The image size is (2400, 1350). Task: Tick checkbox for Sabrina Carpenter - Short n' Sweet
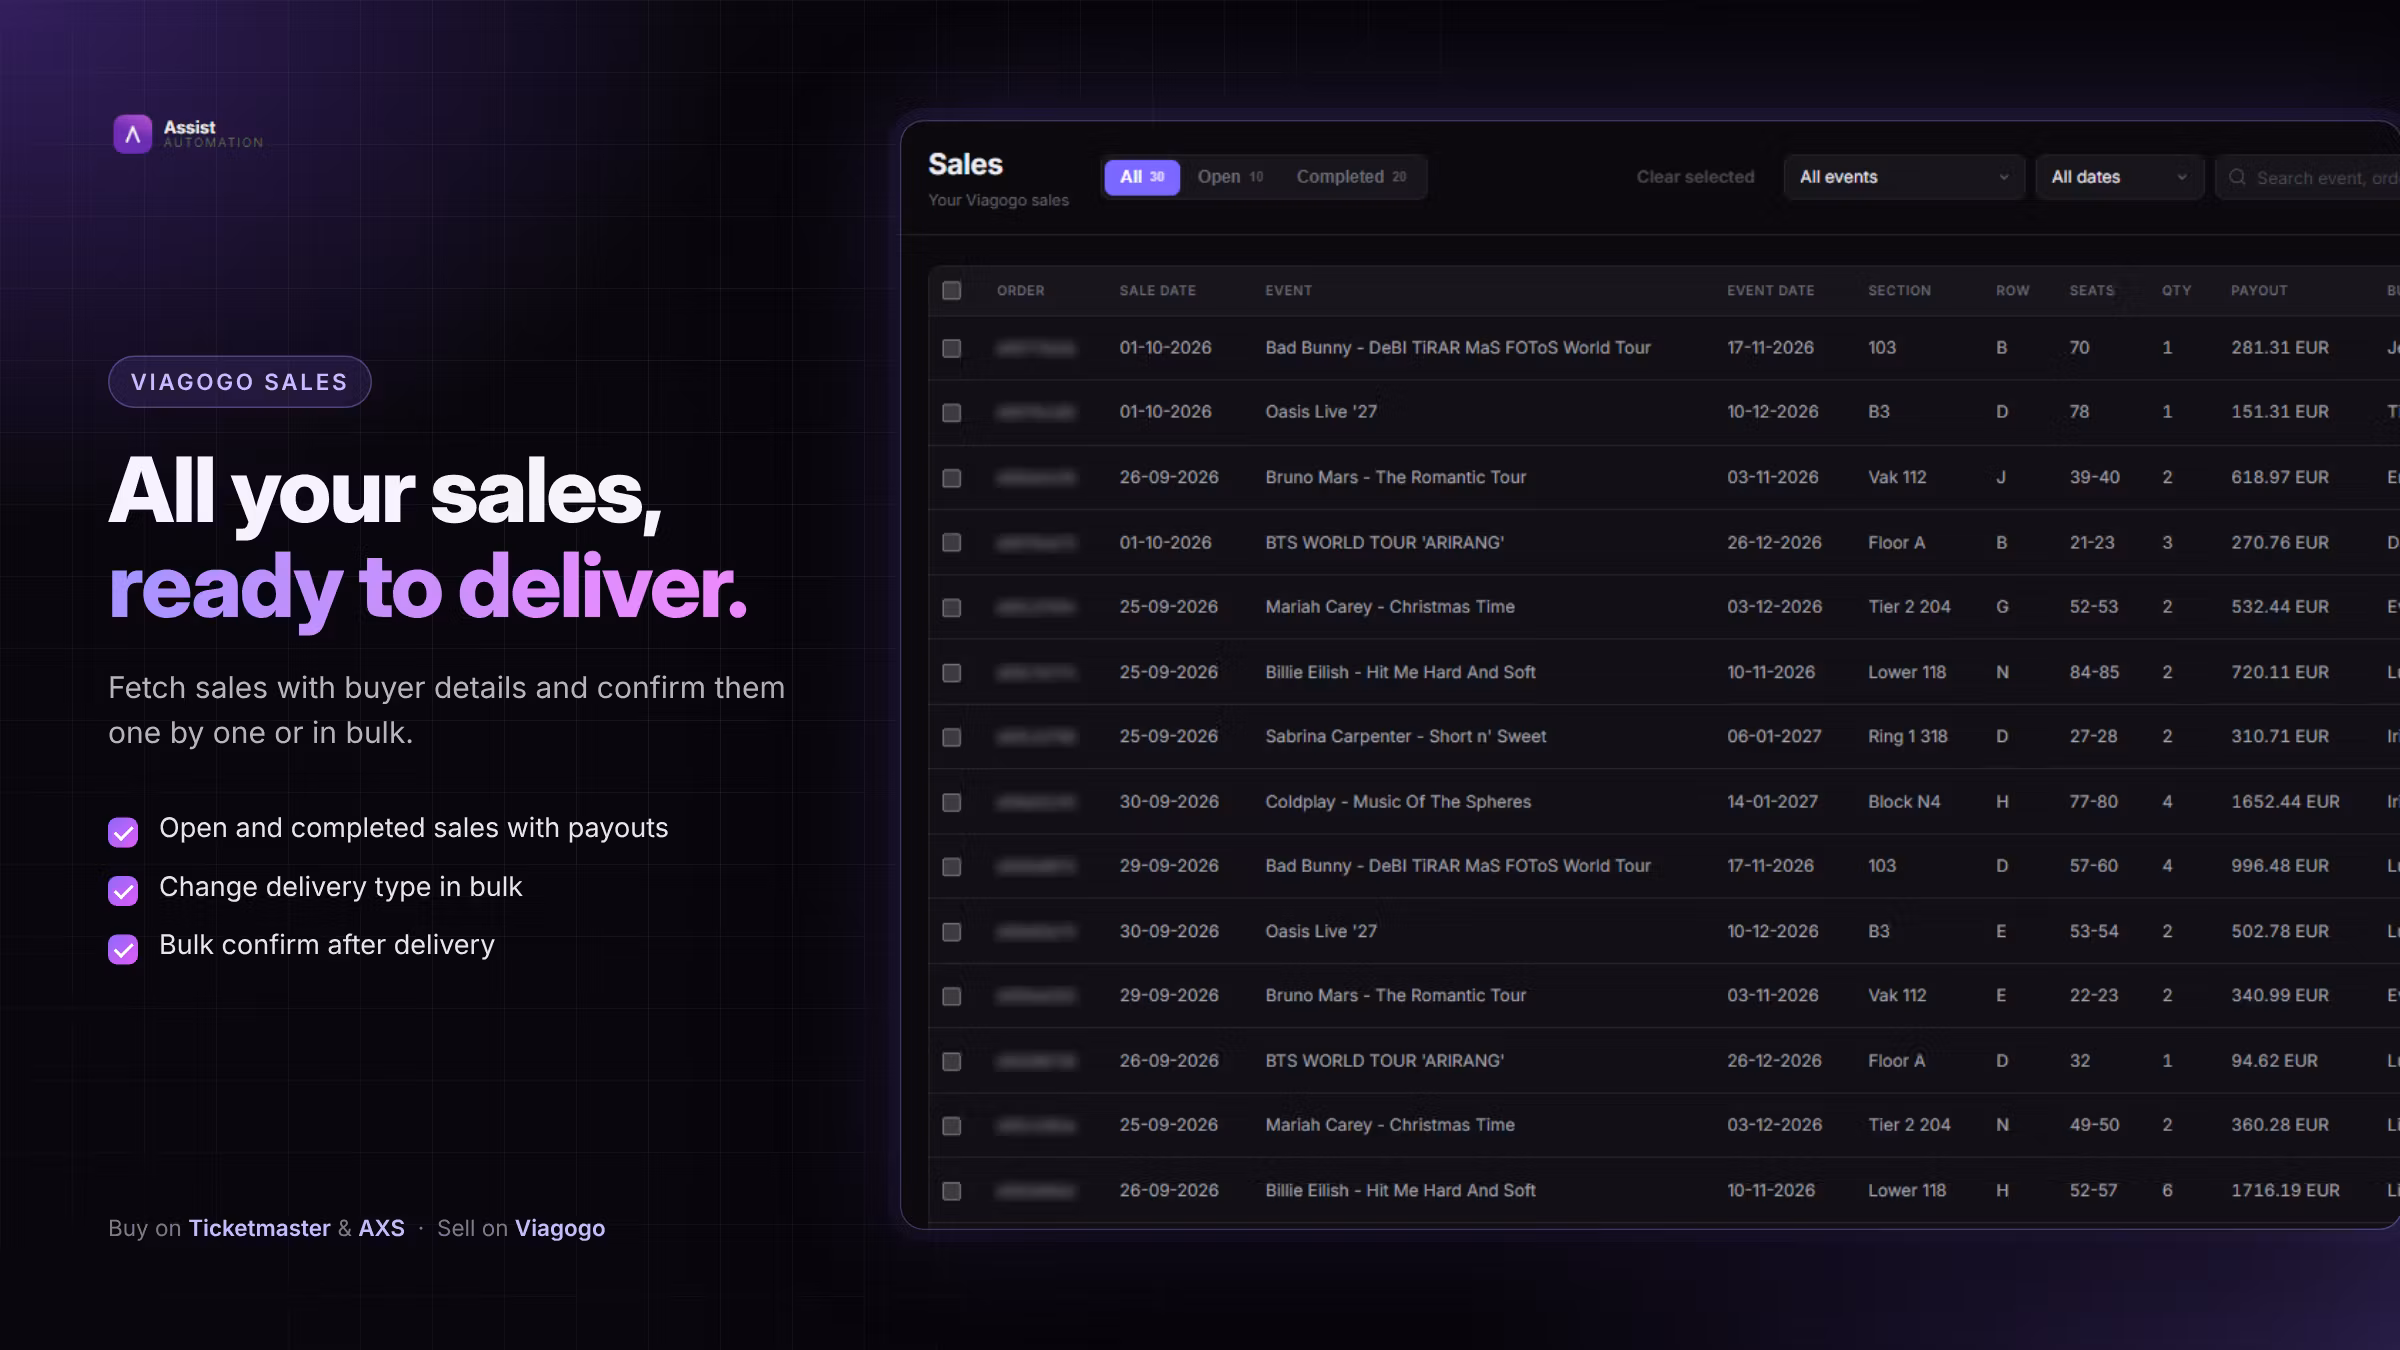[x=951, y=737]
